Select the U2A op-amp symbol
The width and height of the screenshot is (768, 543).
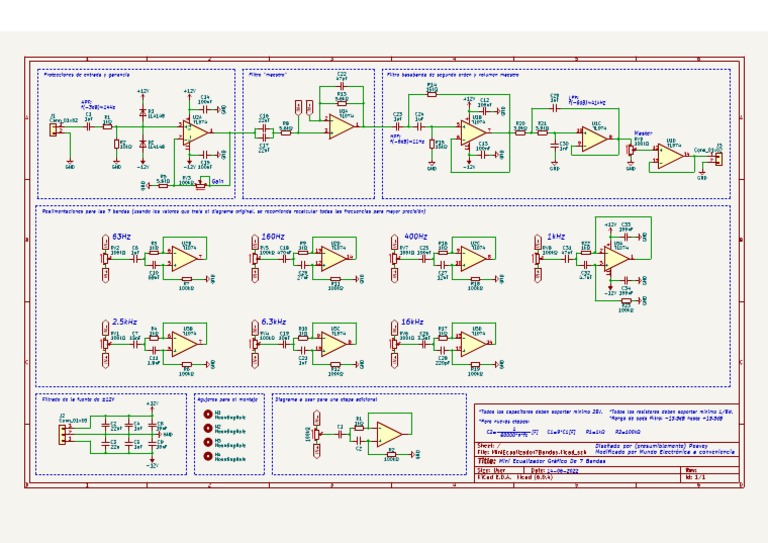[195, 132]
